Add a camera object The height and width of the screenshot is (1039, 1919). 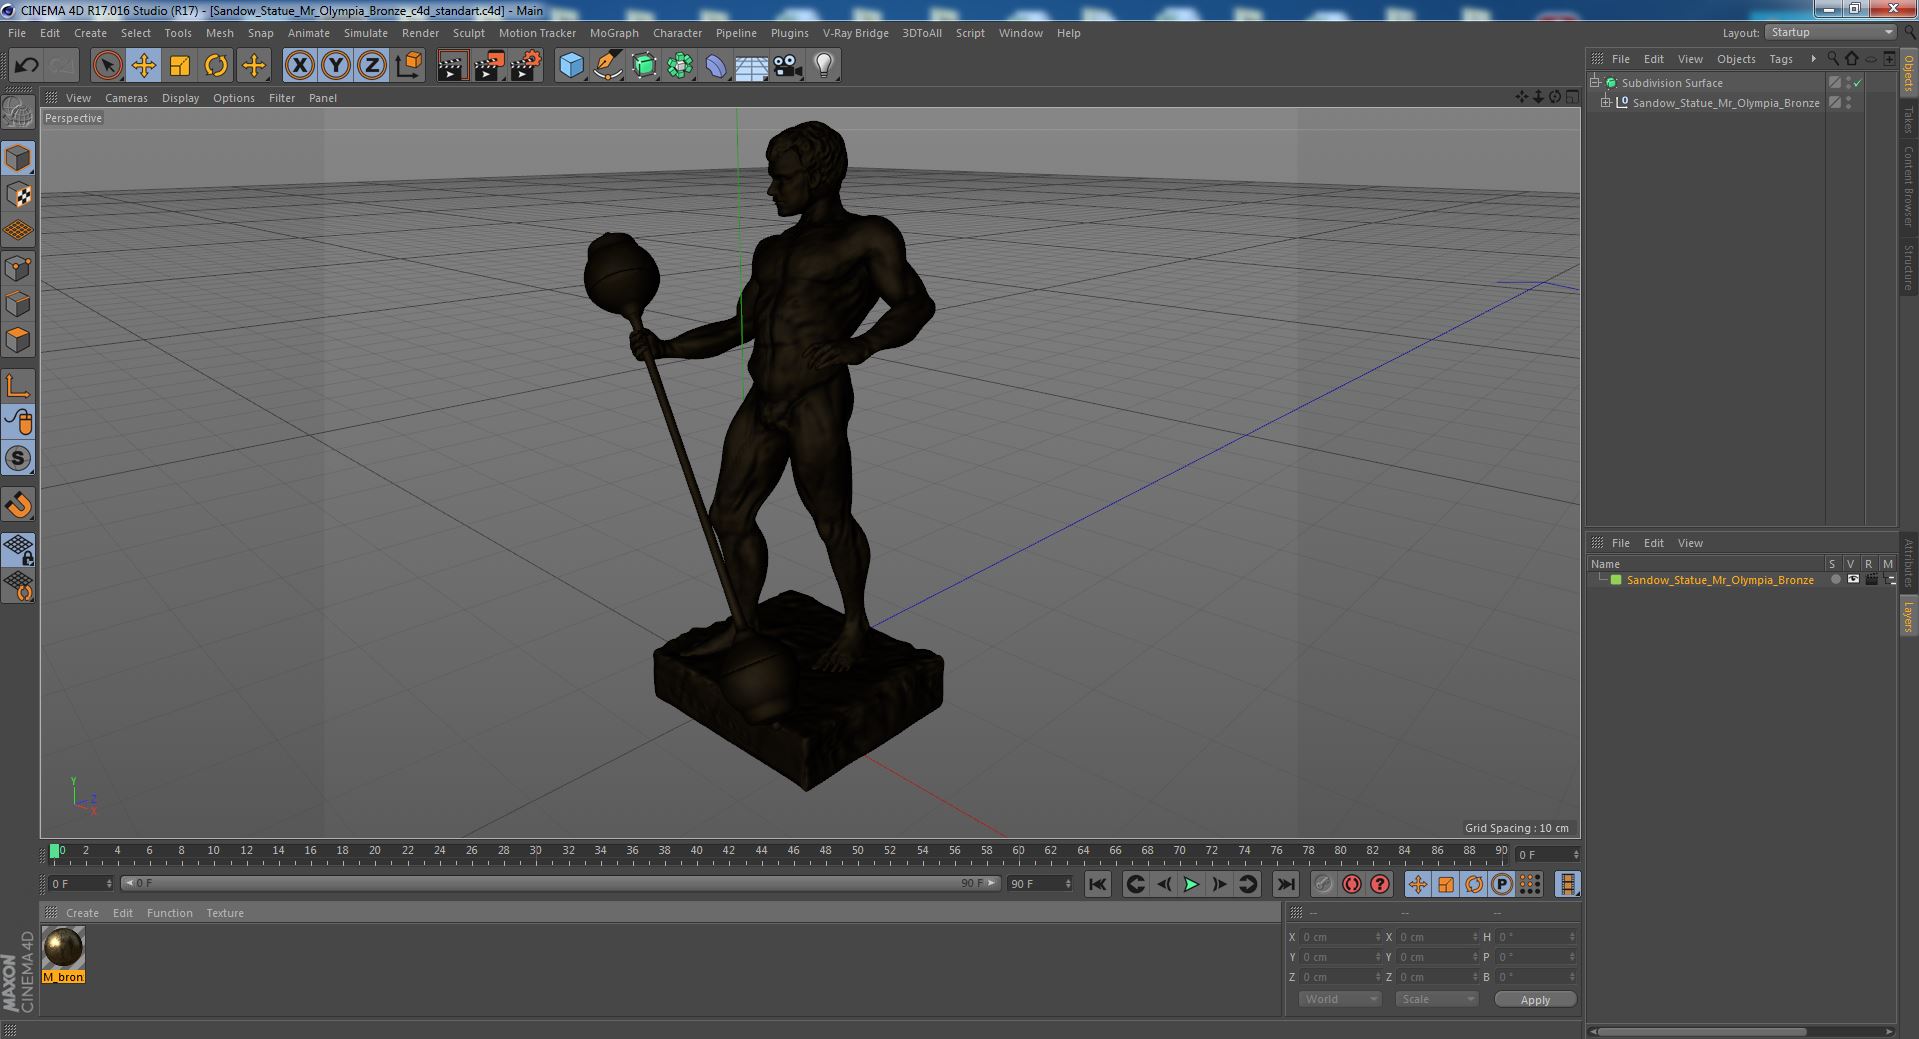click(787, 66)
